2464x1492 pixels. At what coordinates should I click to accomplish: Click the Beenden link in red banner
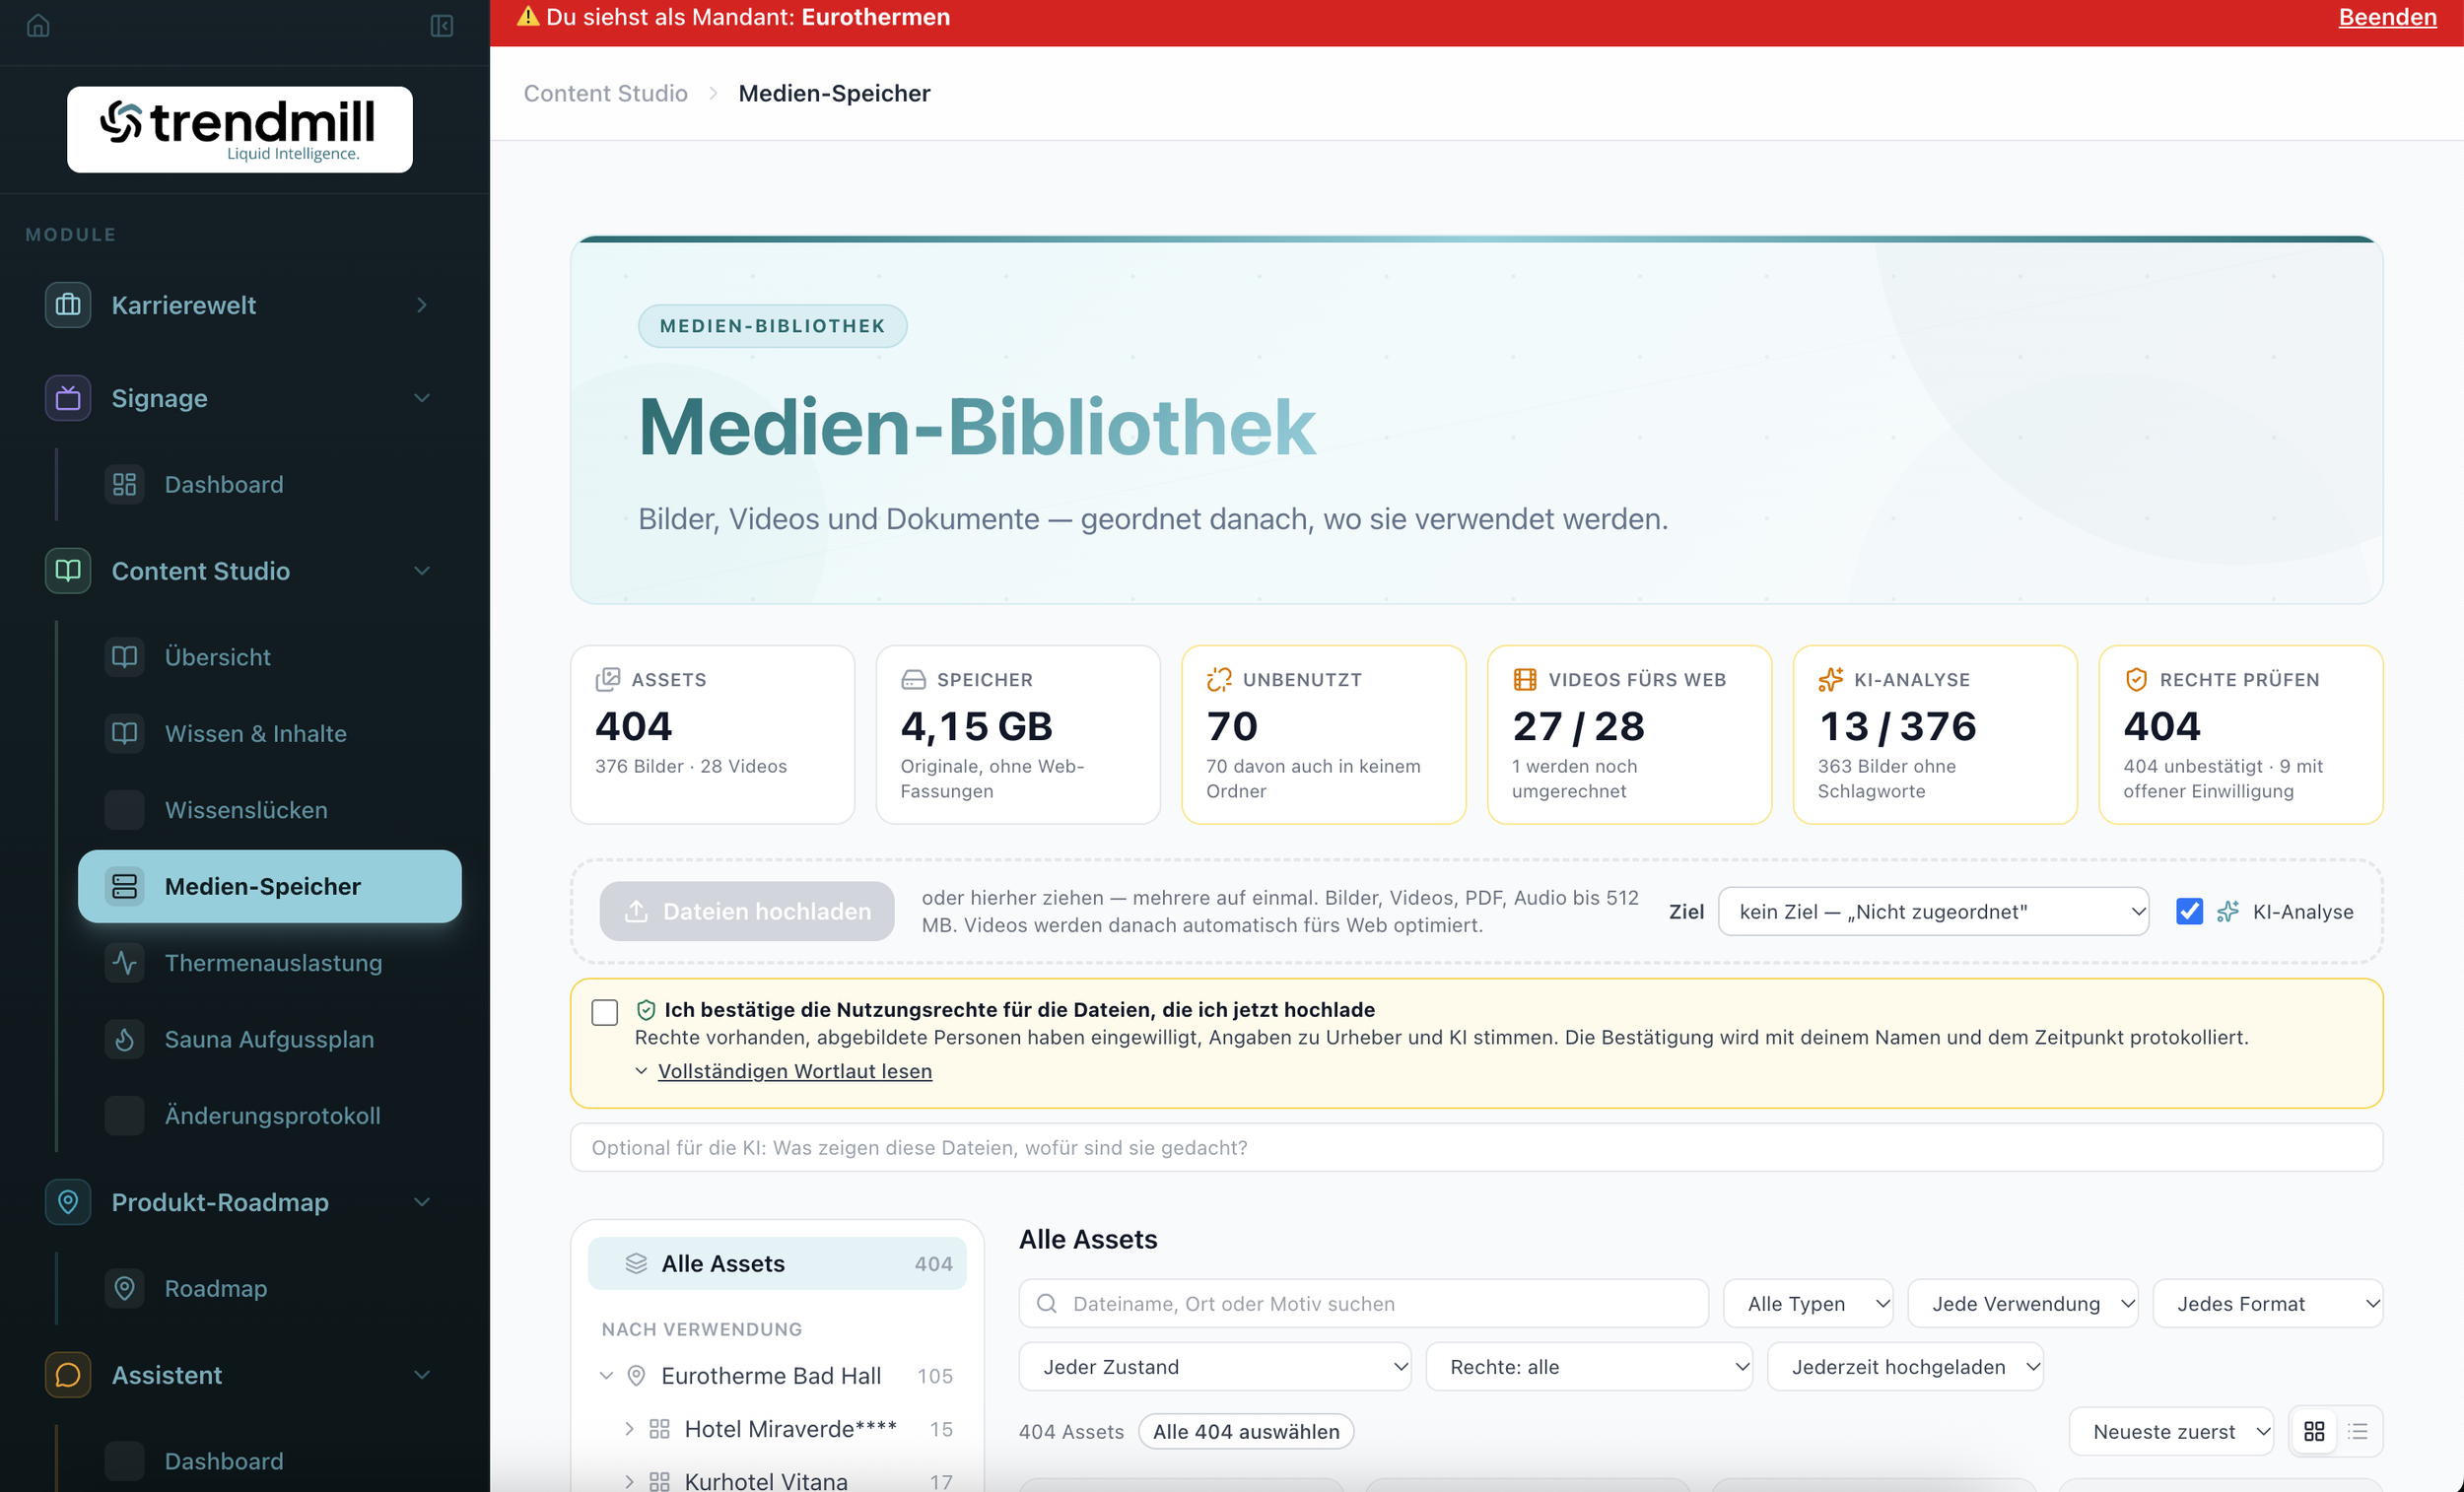pos(2387,17)
